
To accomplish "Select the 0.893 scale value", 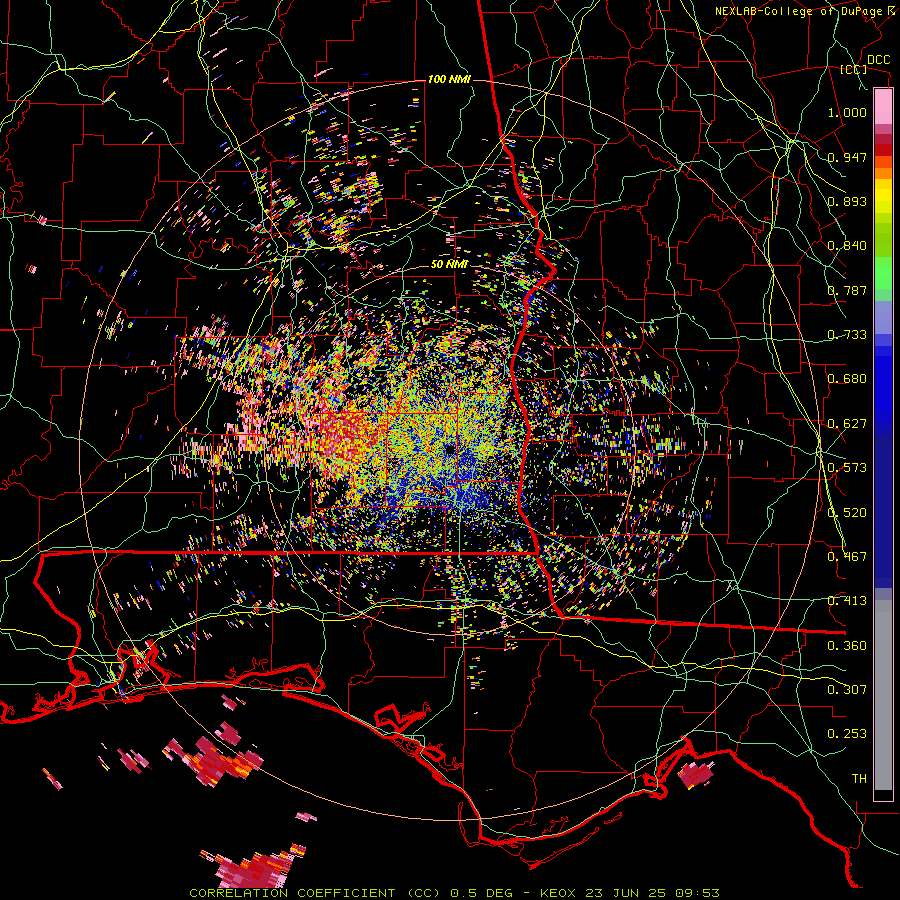I will tap(847, 201).
